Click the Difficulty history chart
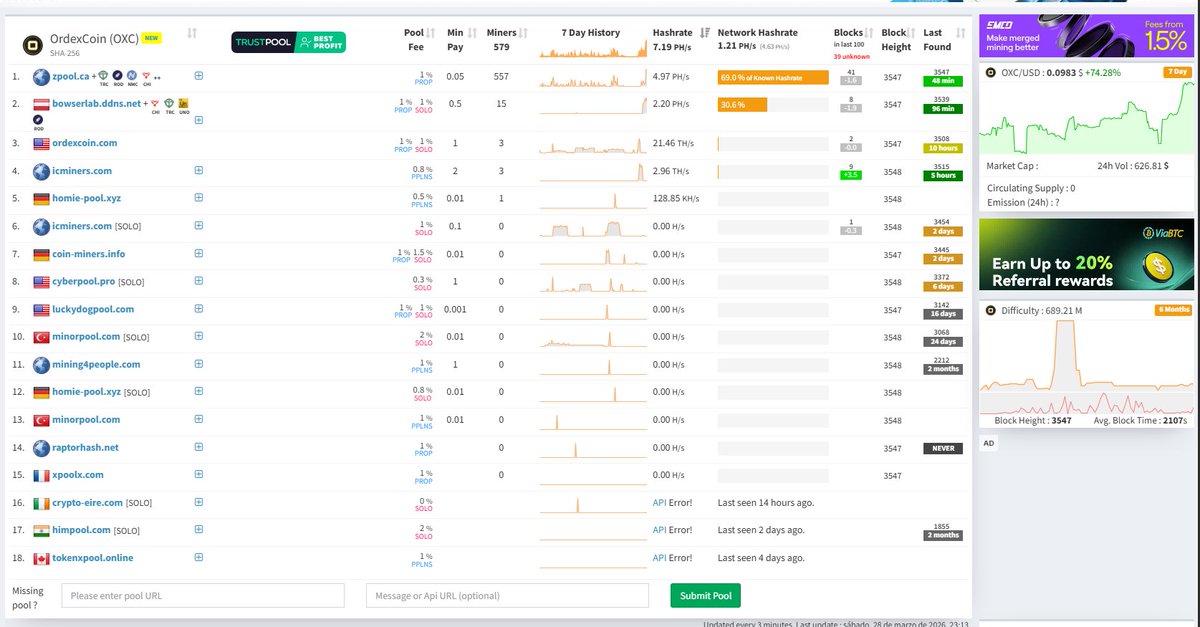 point(1086,366)
